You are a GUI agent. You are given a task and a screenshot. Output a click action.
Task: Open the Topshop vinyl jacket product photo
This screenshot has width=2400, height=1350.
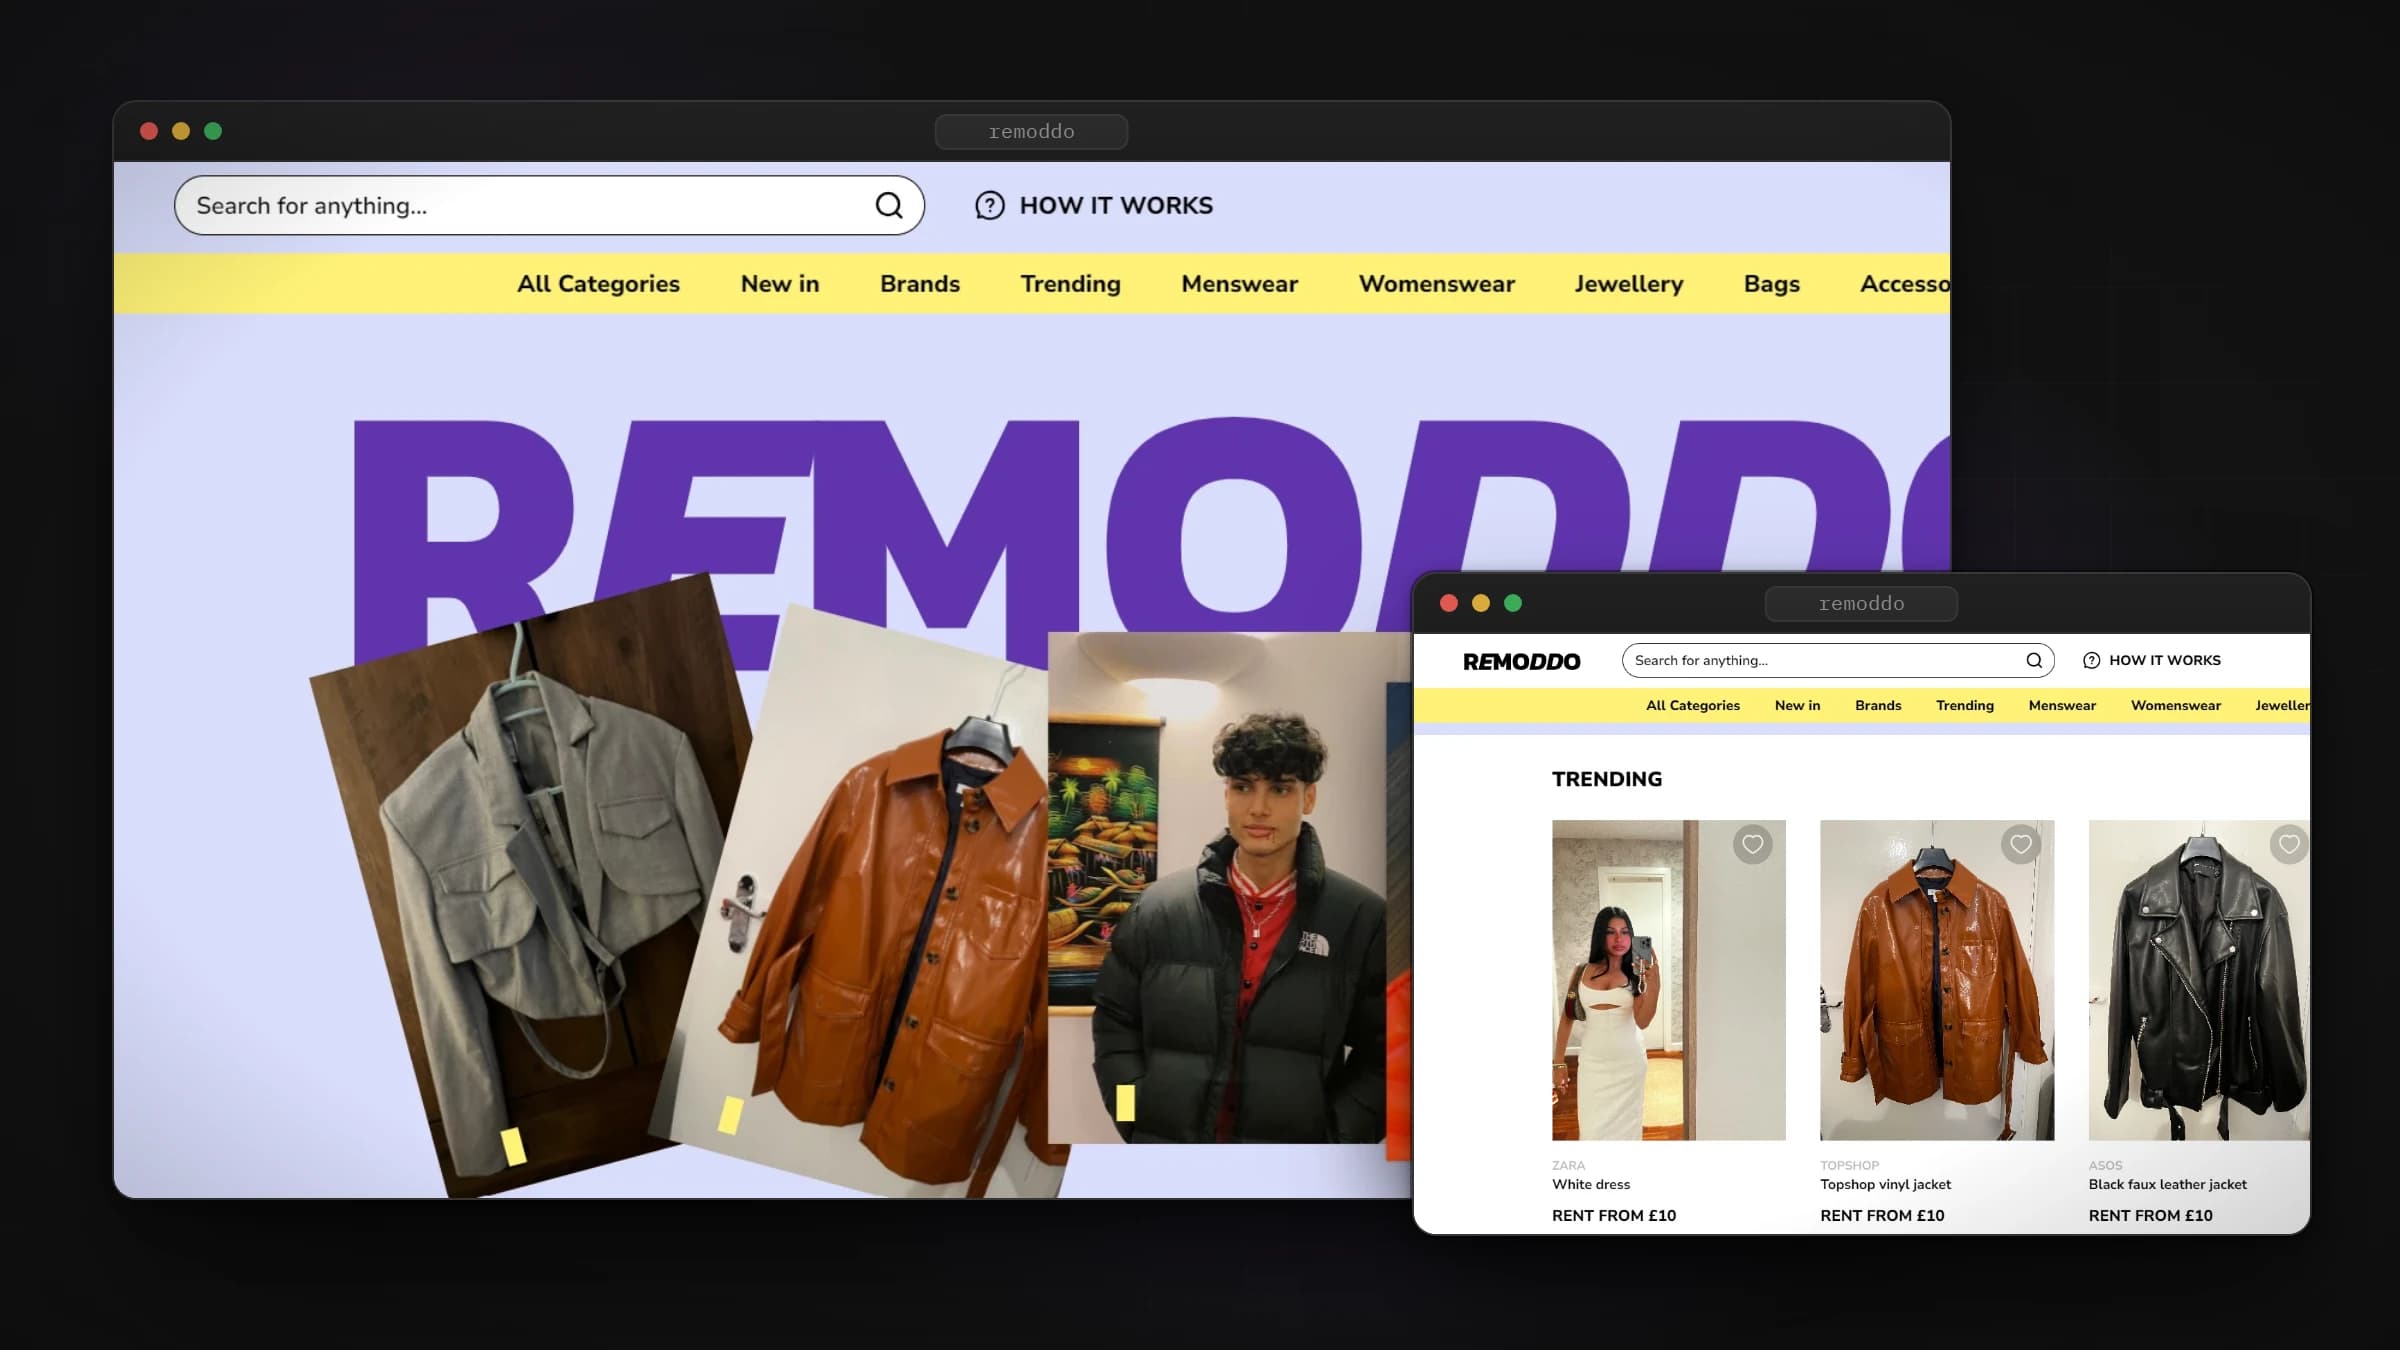[x=1937, y=980]
